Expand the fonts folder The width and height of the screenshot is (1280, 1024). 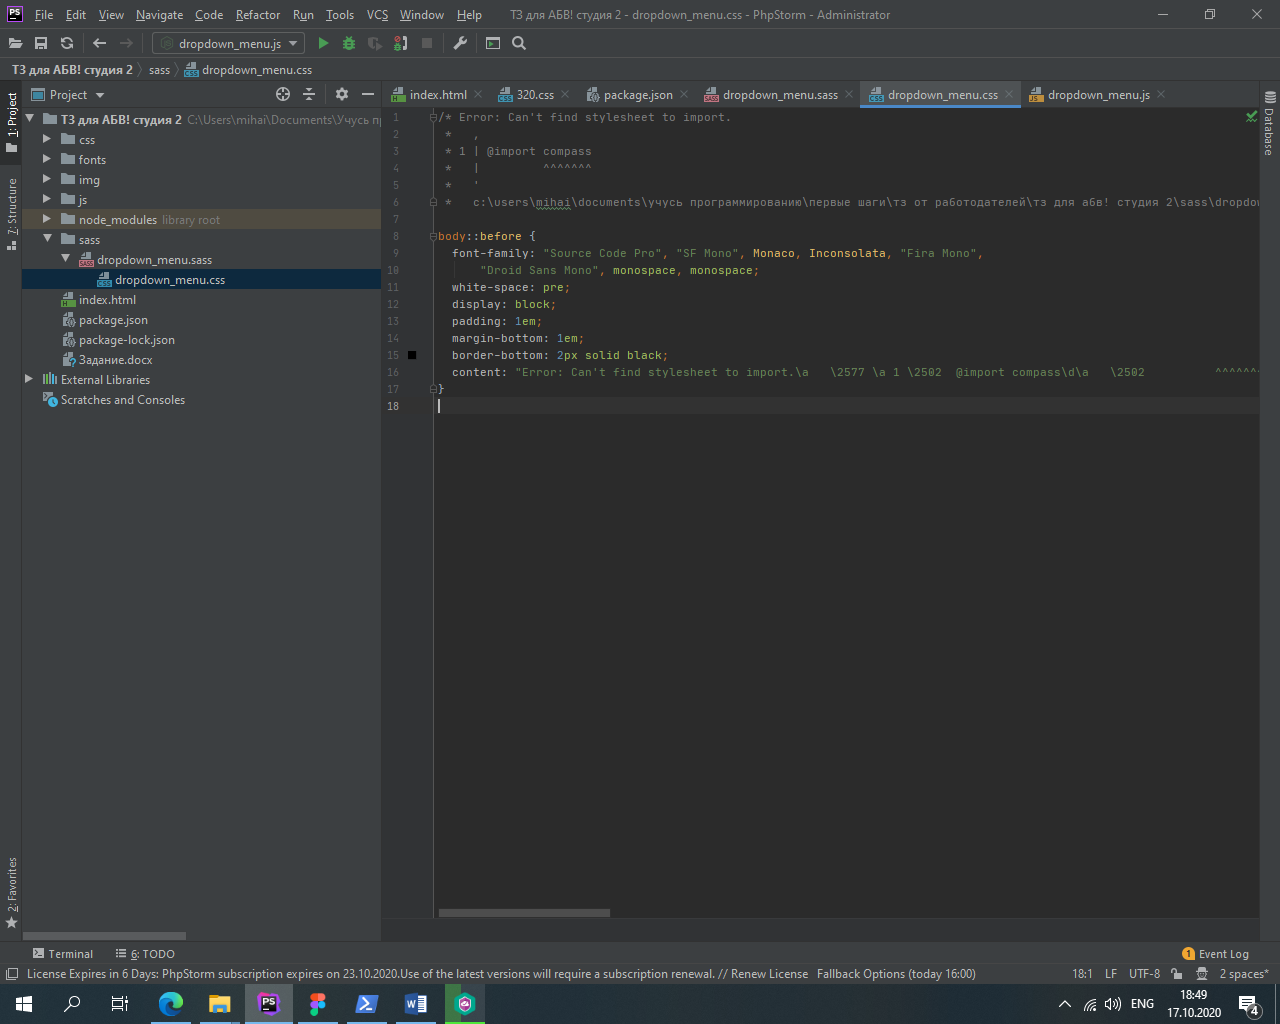tap(46, 159)
